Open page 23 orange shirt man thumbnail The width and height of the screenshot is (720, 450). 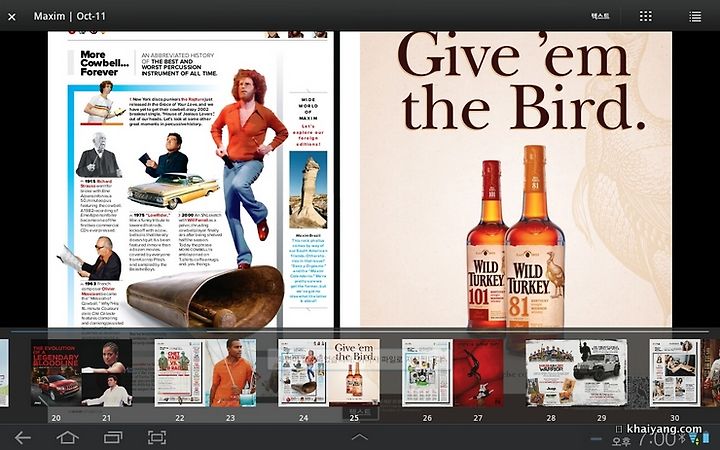pyautogui.click(x=231, y=373)
